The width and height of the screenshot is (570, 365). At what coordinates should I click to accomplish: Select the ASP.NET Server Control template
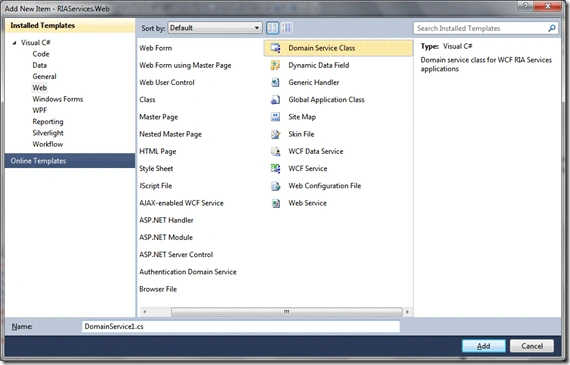coord(176,254)
